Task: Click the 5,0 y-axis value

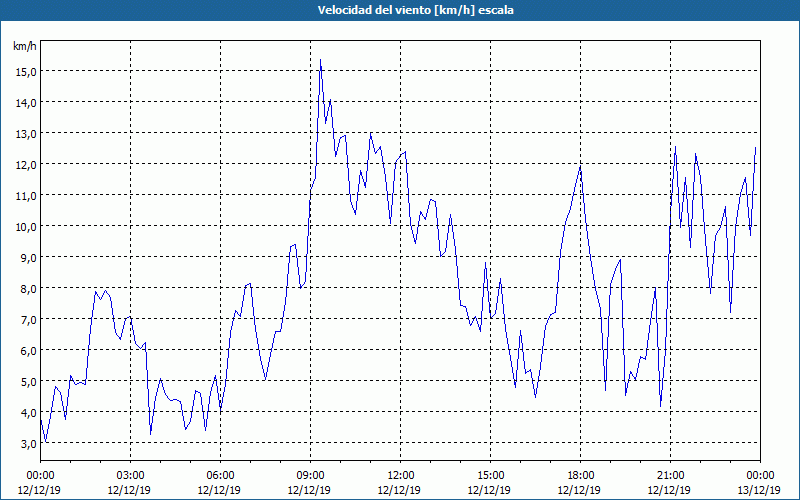Action: click(28, 382)
